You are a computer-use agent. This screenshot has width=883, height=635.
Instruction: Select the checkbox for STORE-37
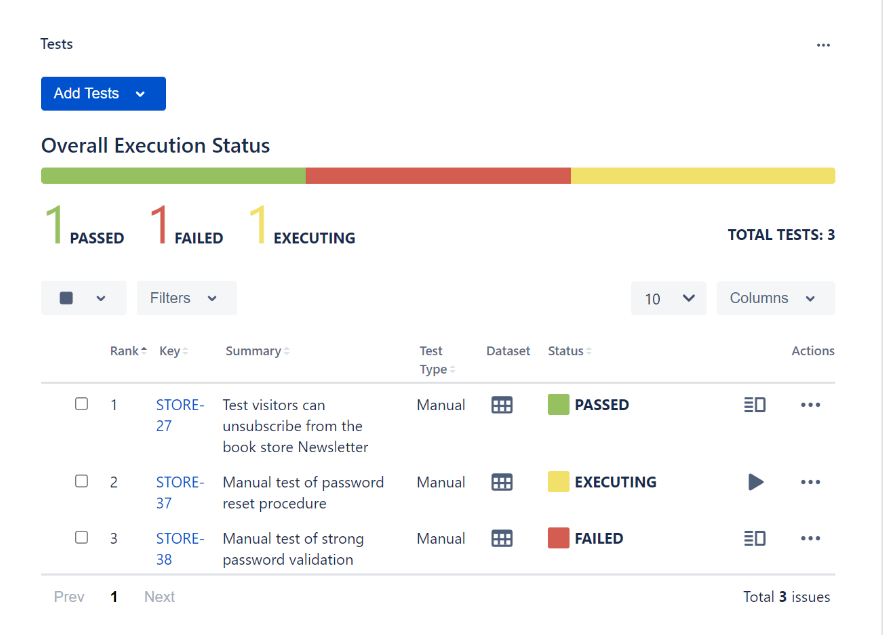pyautogui.click(x=81, y=480)
